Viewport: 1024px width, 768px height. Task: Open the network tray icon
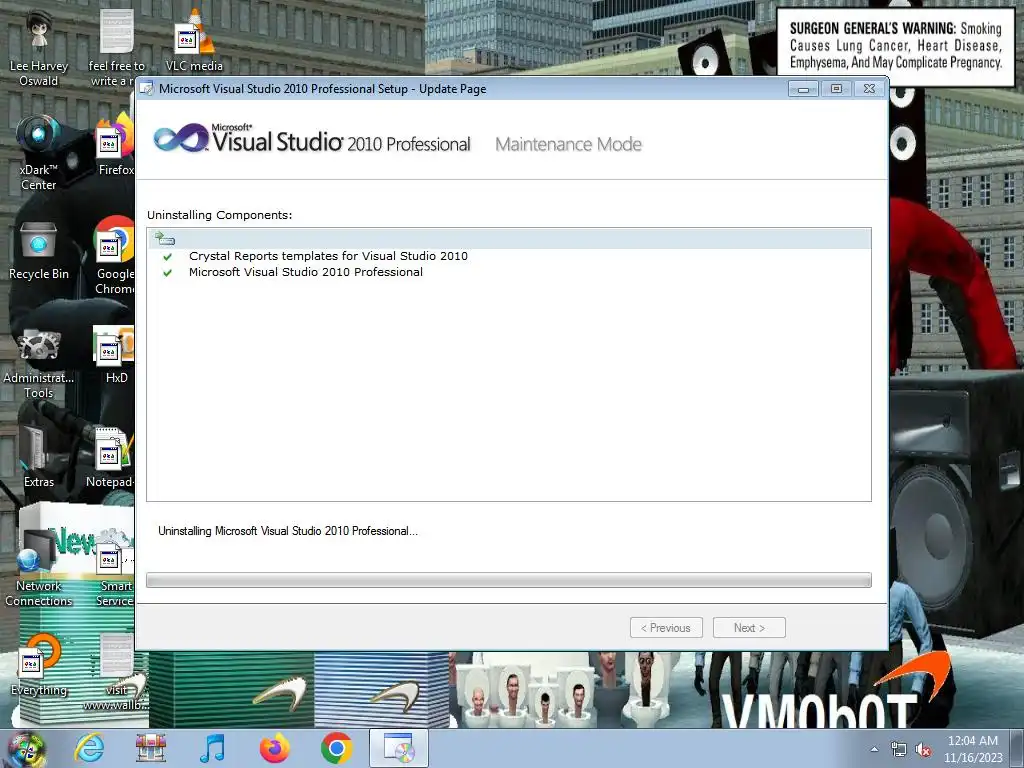click(899, 750)
